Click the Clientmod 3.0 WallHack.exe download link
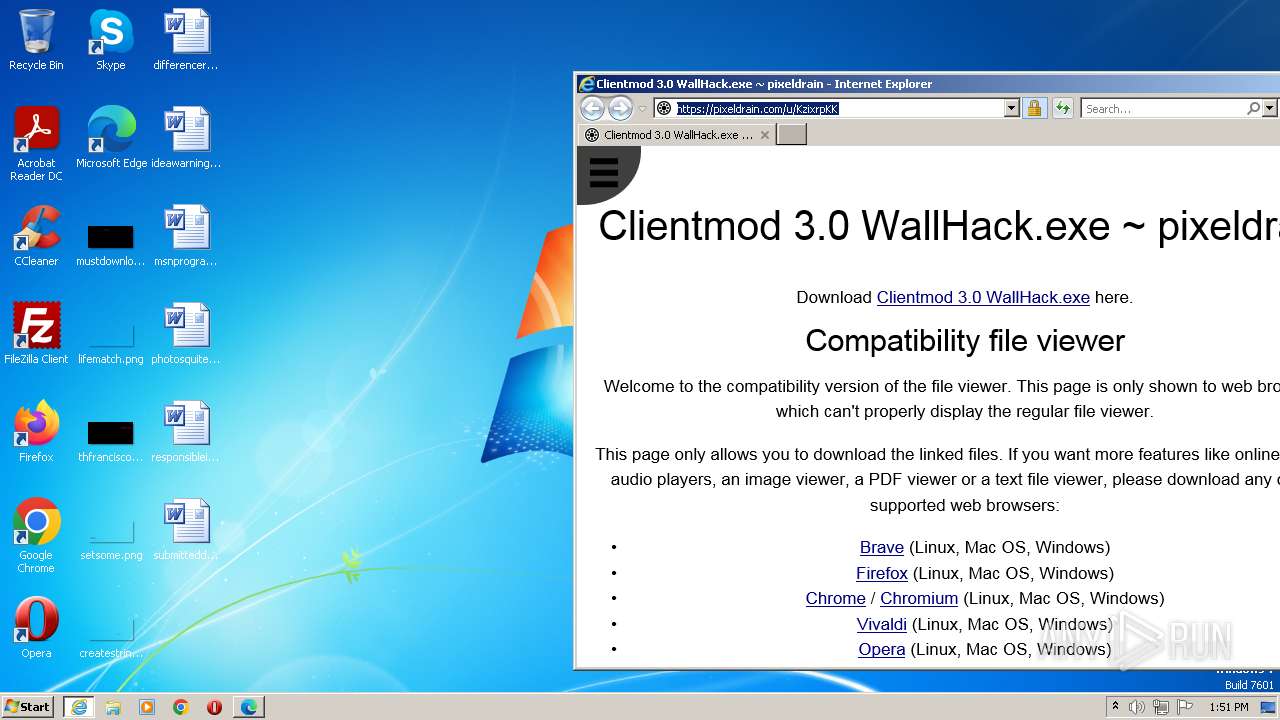The height and width of the screenshot is (720, 1280). point(983,297)
